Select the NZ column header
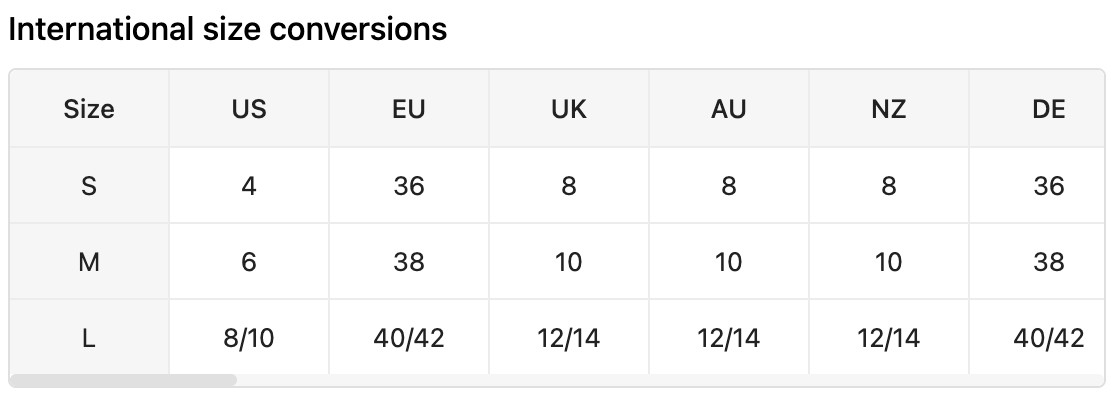Screen dimensions: 1116x400 [889, 109]
